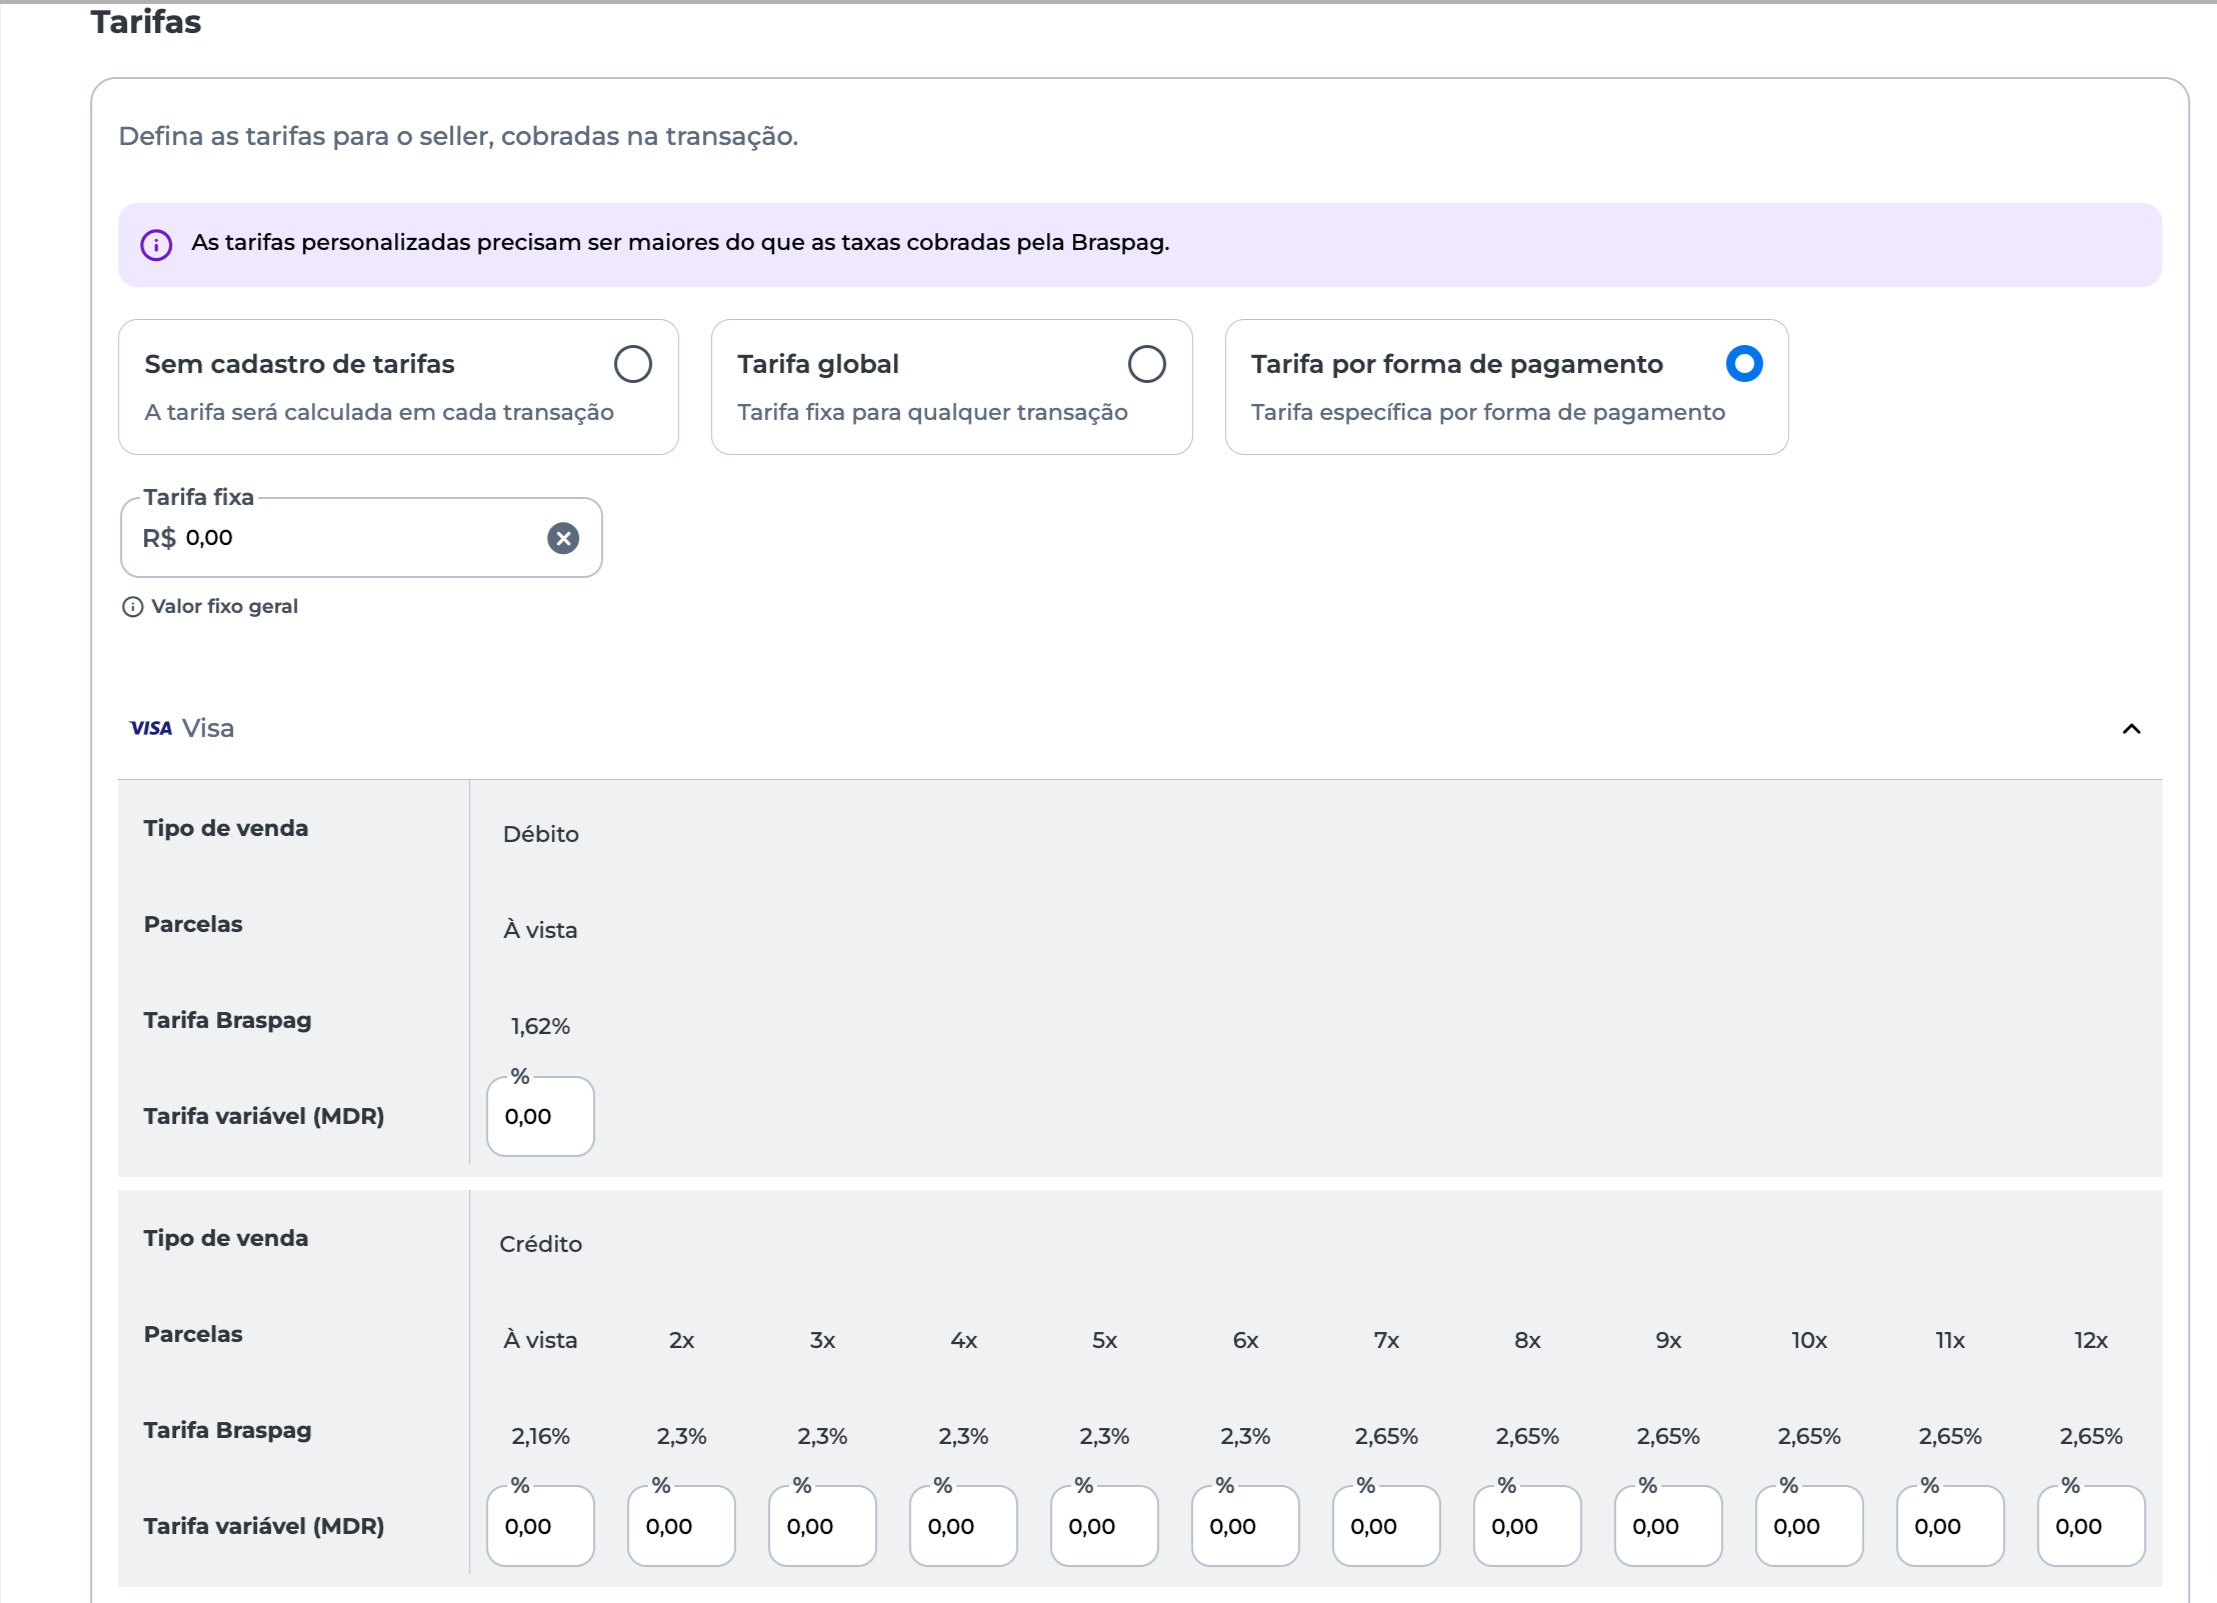
Task: Click the Crédito 9x MDR input
Action: [1668, 1527]
